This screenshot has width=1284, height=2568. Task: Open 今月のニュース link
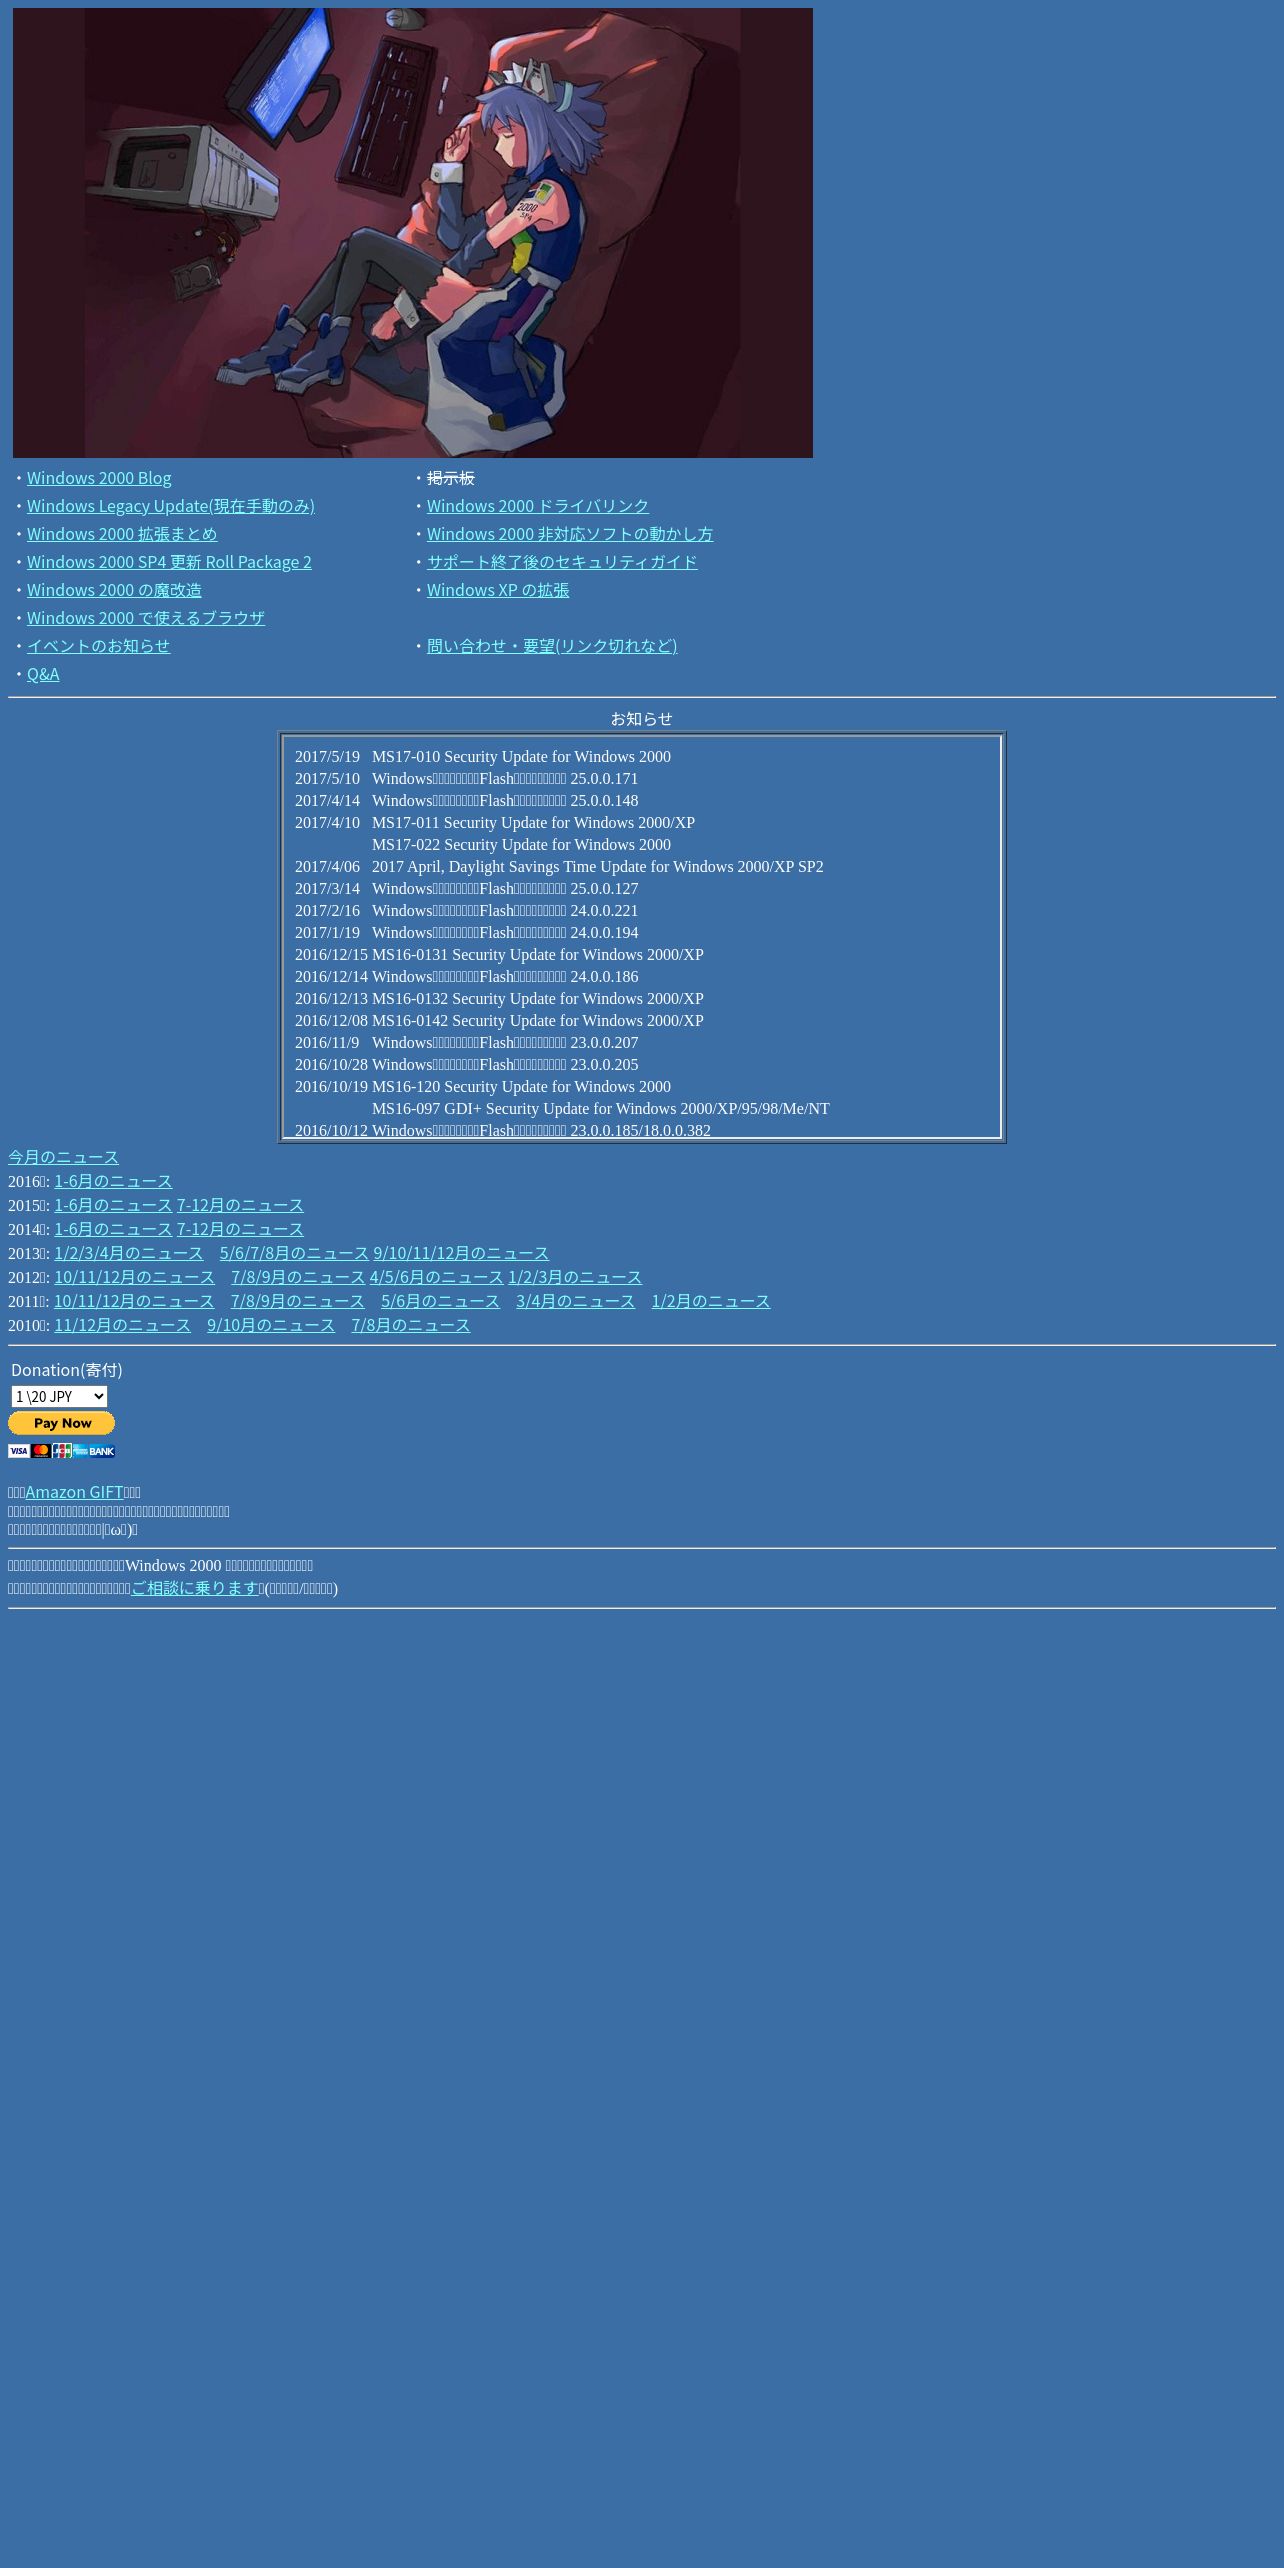coord(63,1157)
